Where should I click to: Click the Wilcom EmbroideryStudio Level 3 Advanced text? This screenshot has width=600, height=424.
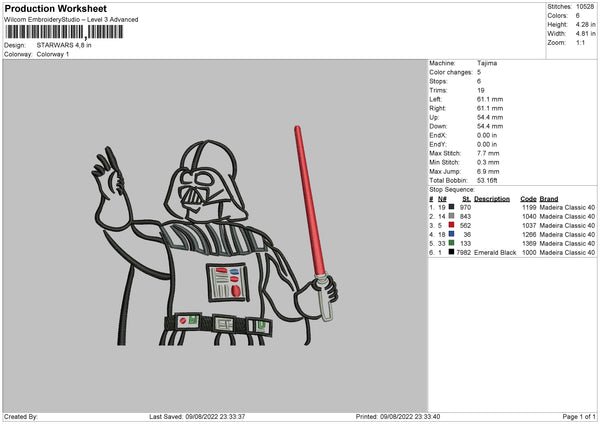pos(71,20)
